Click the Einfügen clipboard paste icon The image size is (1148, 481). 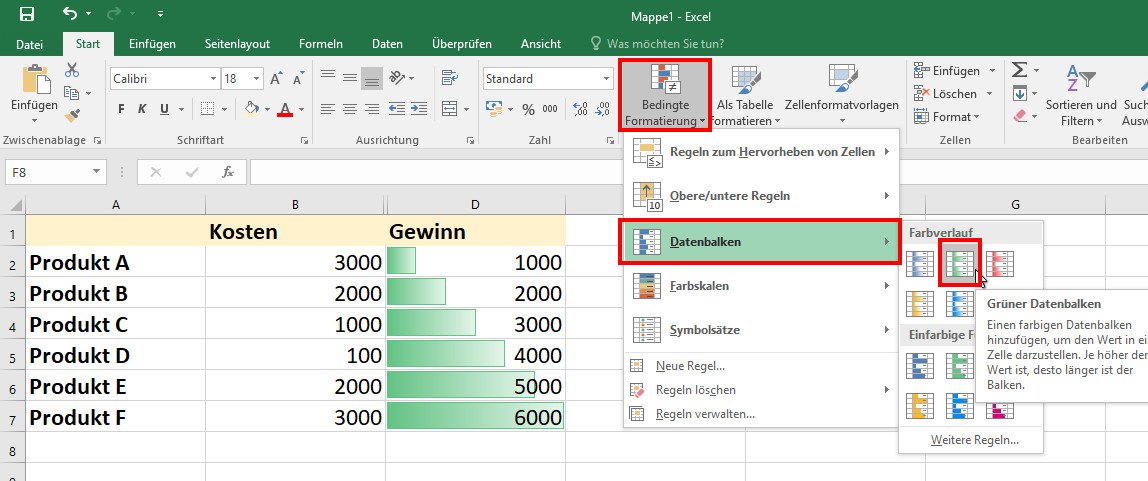click(34, 79)
